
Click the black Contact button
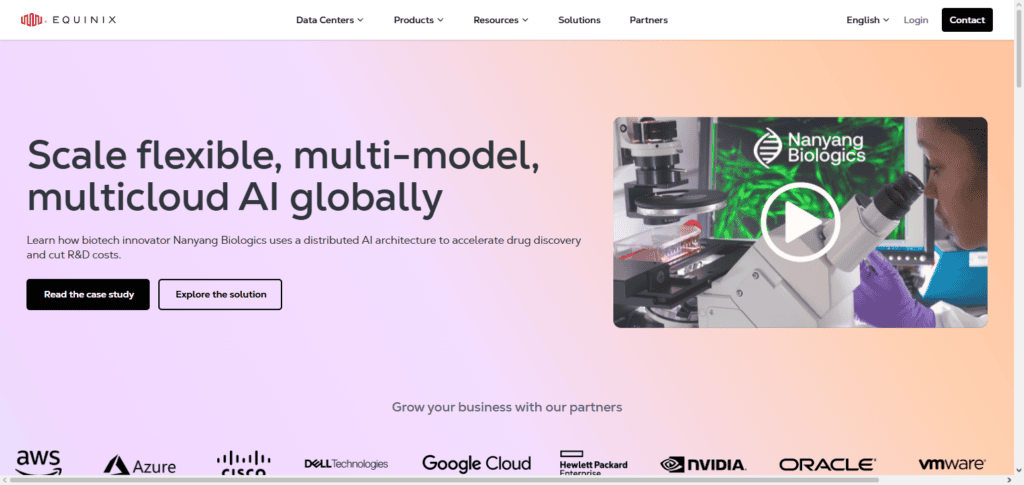[x=967, y=20]
